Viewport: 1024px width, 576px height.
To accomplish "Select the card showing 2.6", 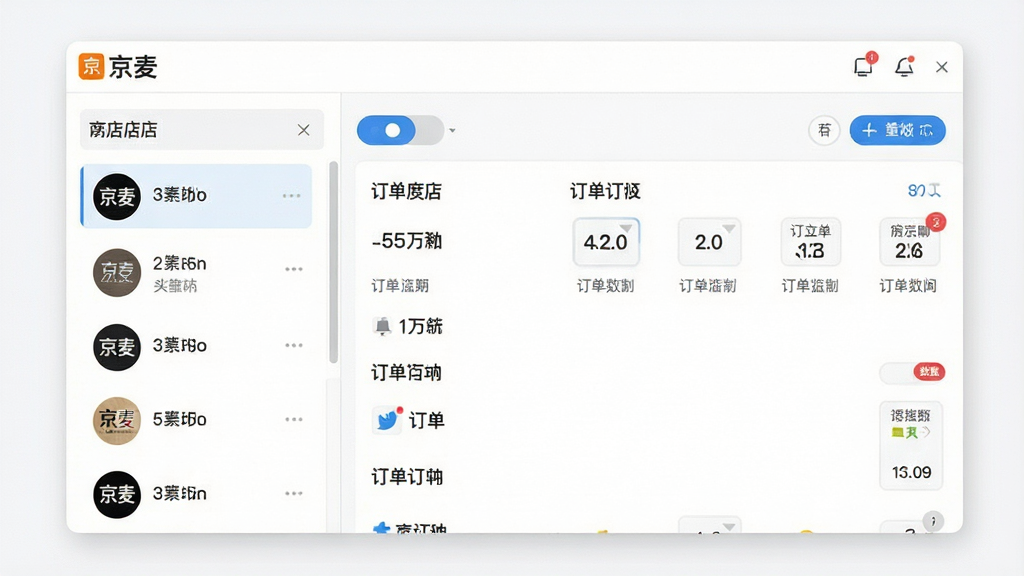I will [909, 242].
